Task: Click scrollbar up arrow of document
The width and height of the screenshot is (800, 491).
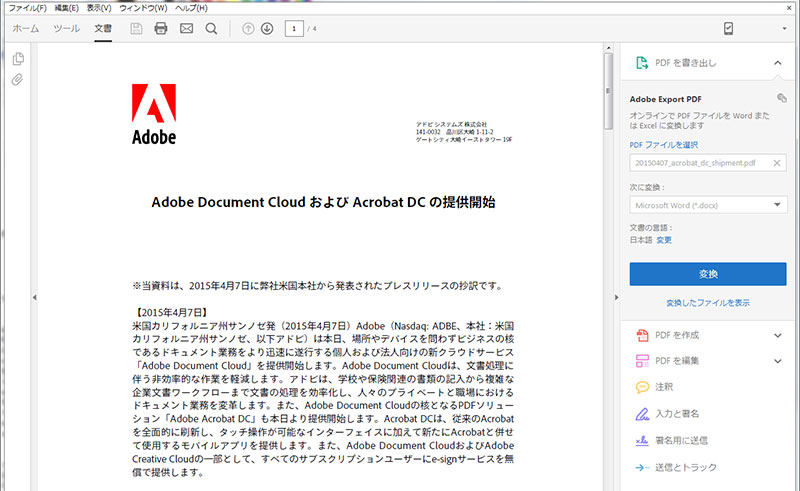Action: pyautogui.click(x=608, y=48)
